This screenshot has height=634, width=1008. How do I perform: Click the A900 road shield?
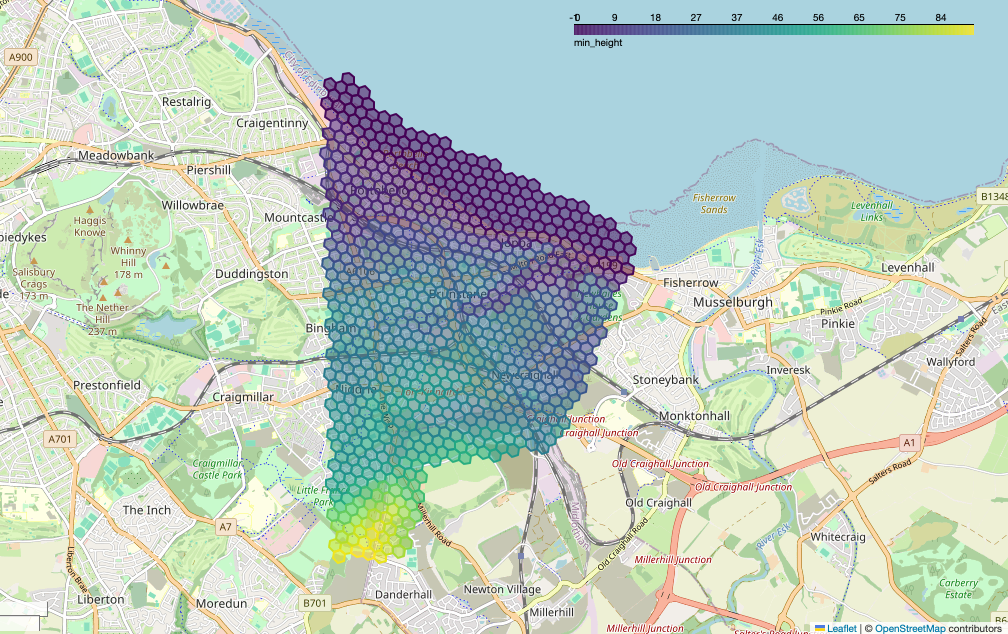20,58
